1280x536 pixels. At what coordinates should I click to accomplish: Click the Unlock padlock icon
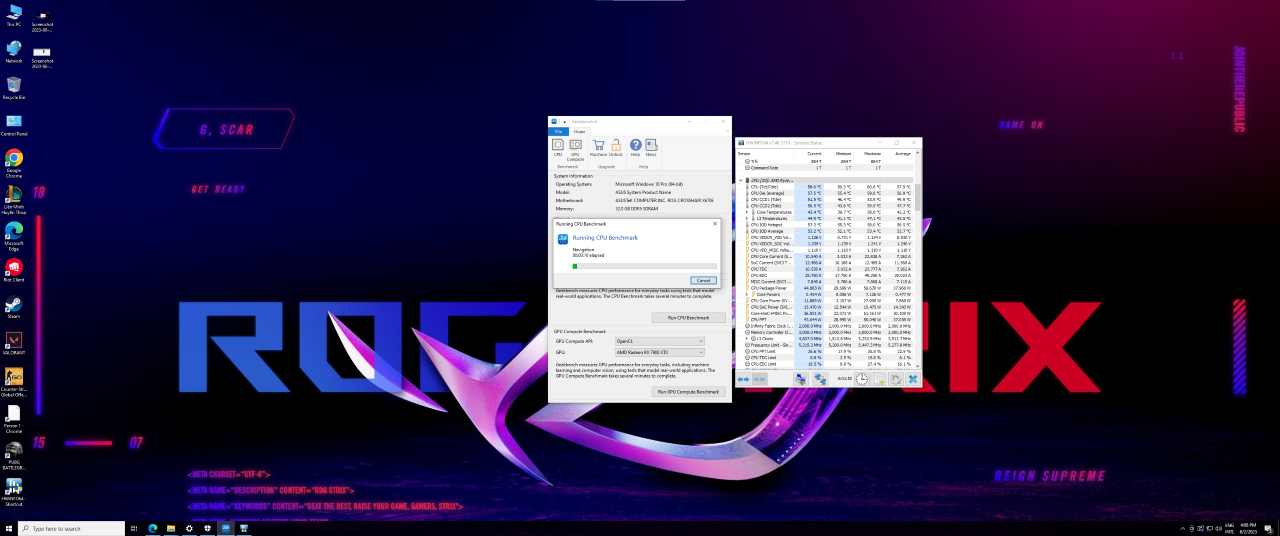(x=616, y=146)
